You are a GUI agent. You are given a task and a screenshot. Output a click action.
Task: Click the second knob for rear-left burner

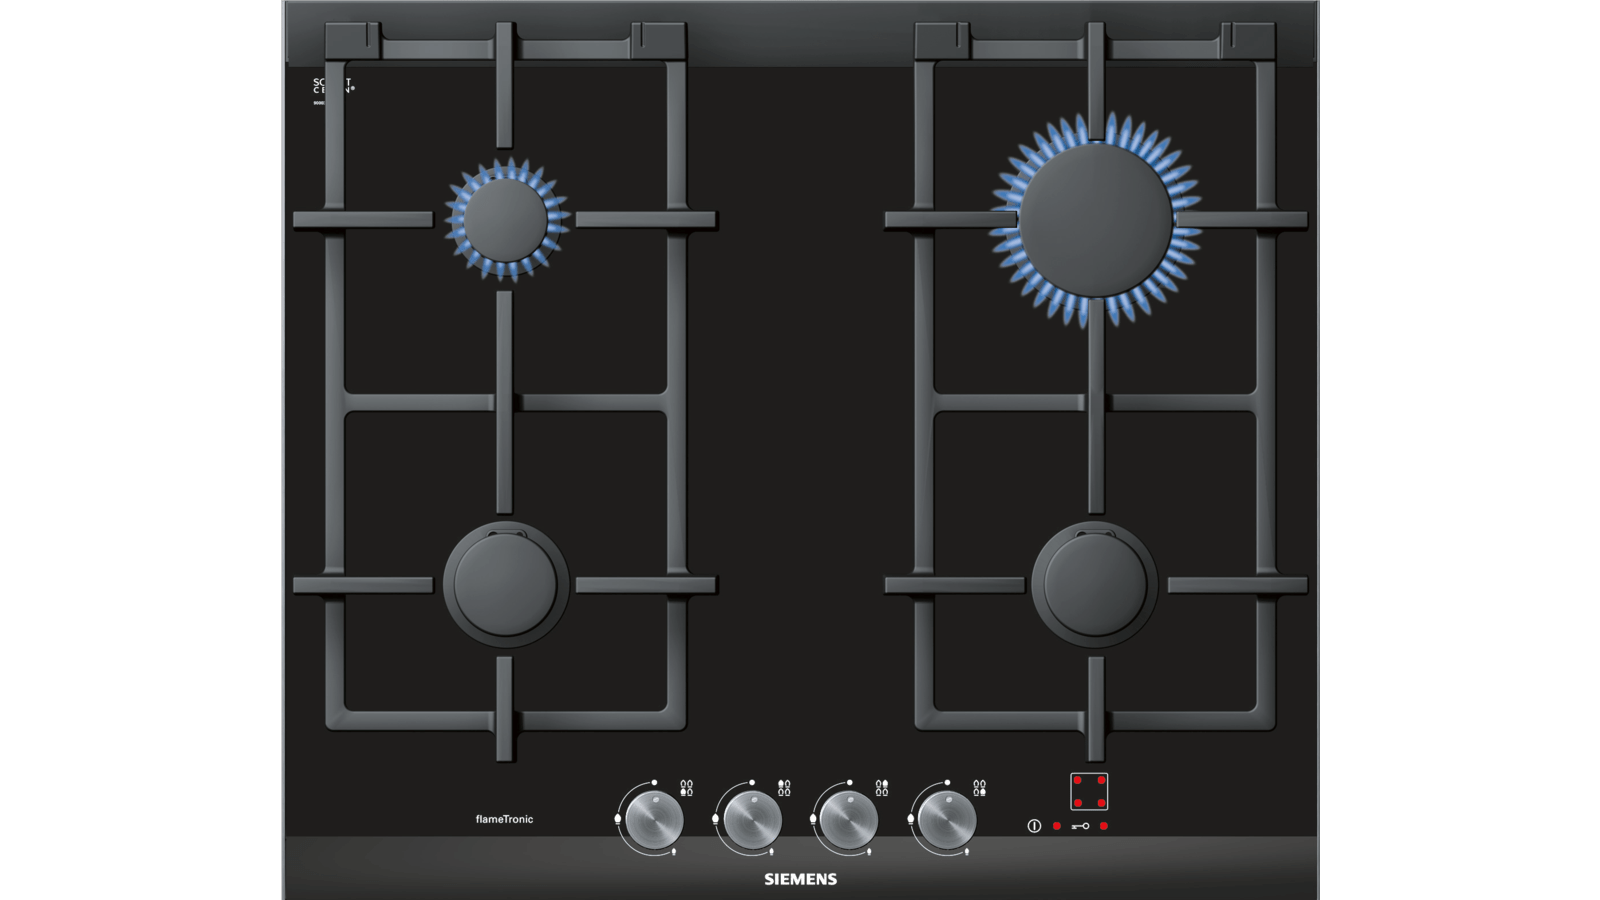pyautogui.click(x=752, y=820)
